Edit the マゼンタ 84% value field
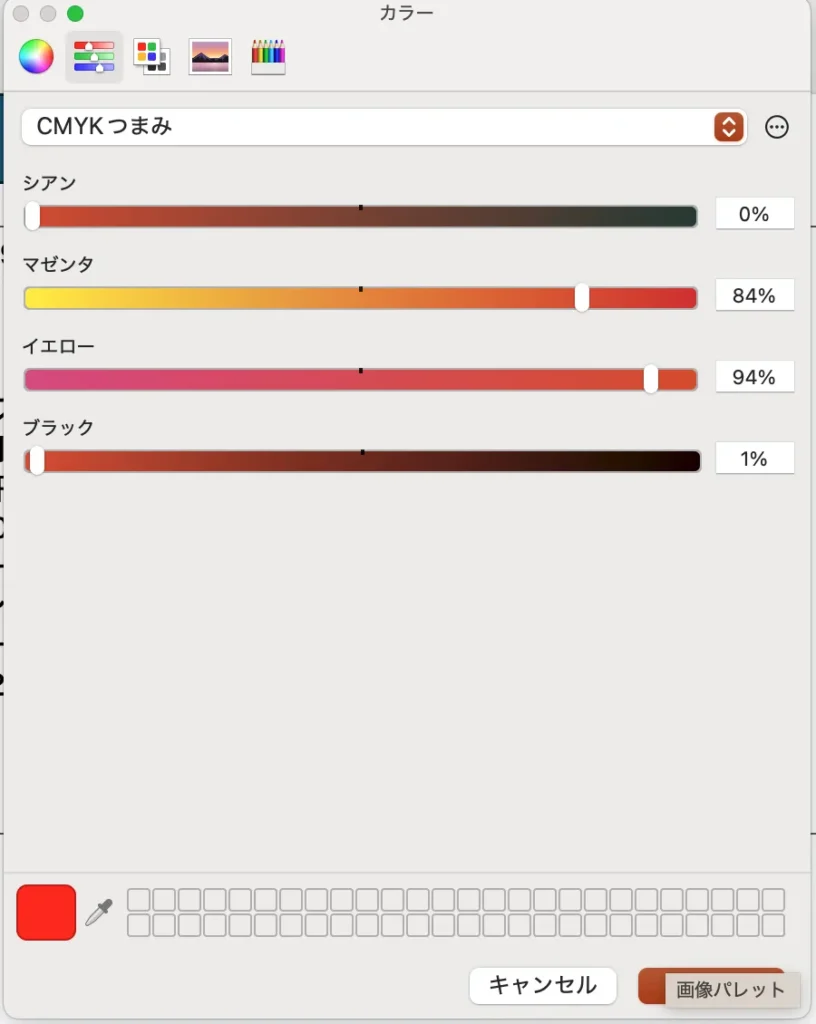The height and width of the screenshot is (1024, 816). click(754, 296)
